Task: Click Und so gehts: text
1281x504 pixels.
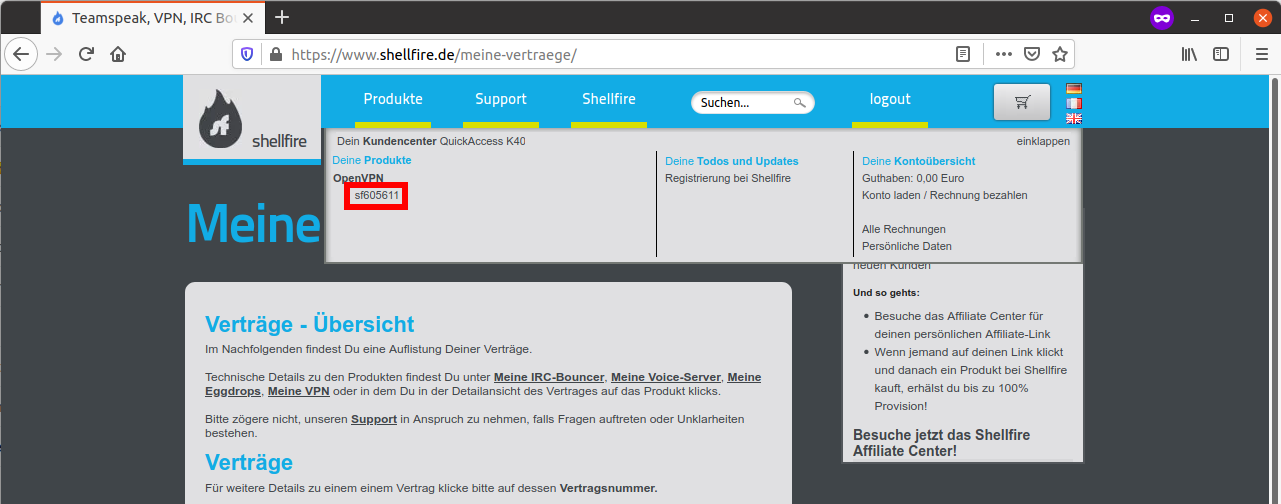Action: 886,293
